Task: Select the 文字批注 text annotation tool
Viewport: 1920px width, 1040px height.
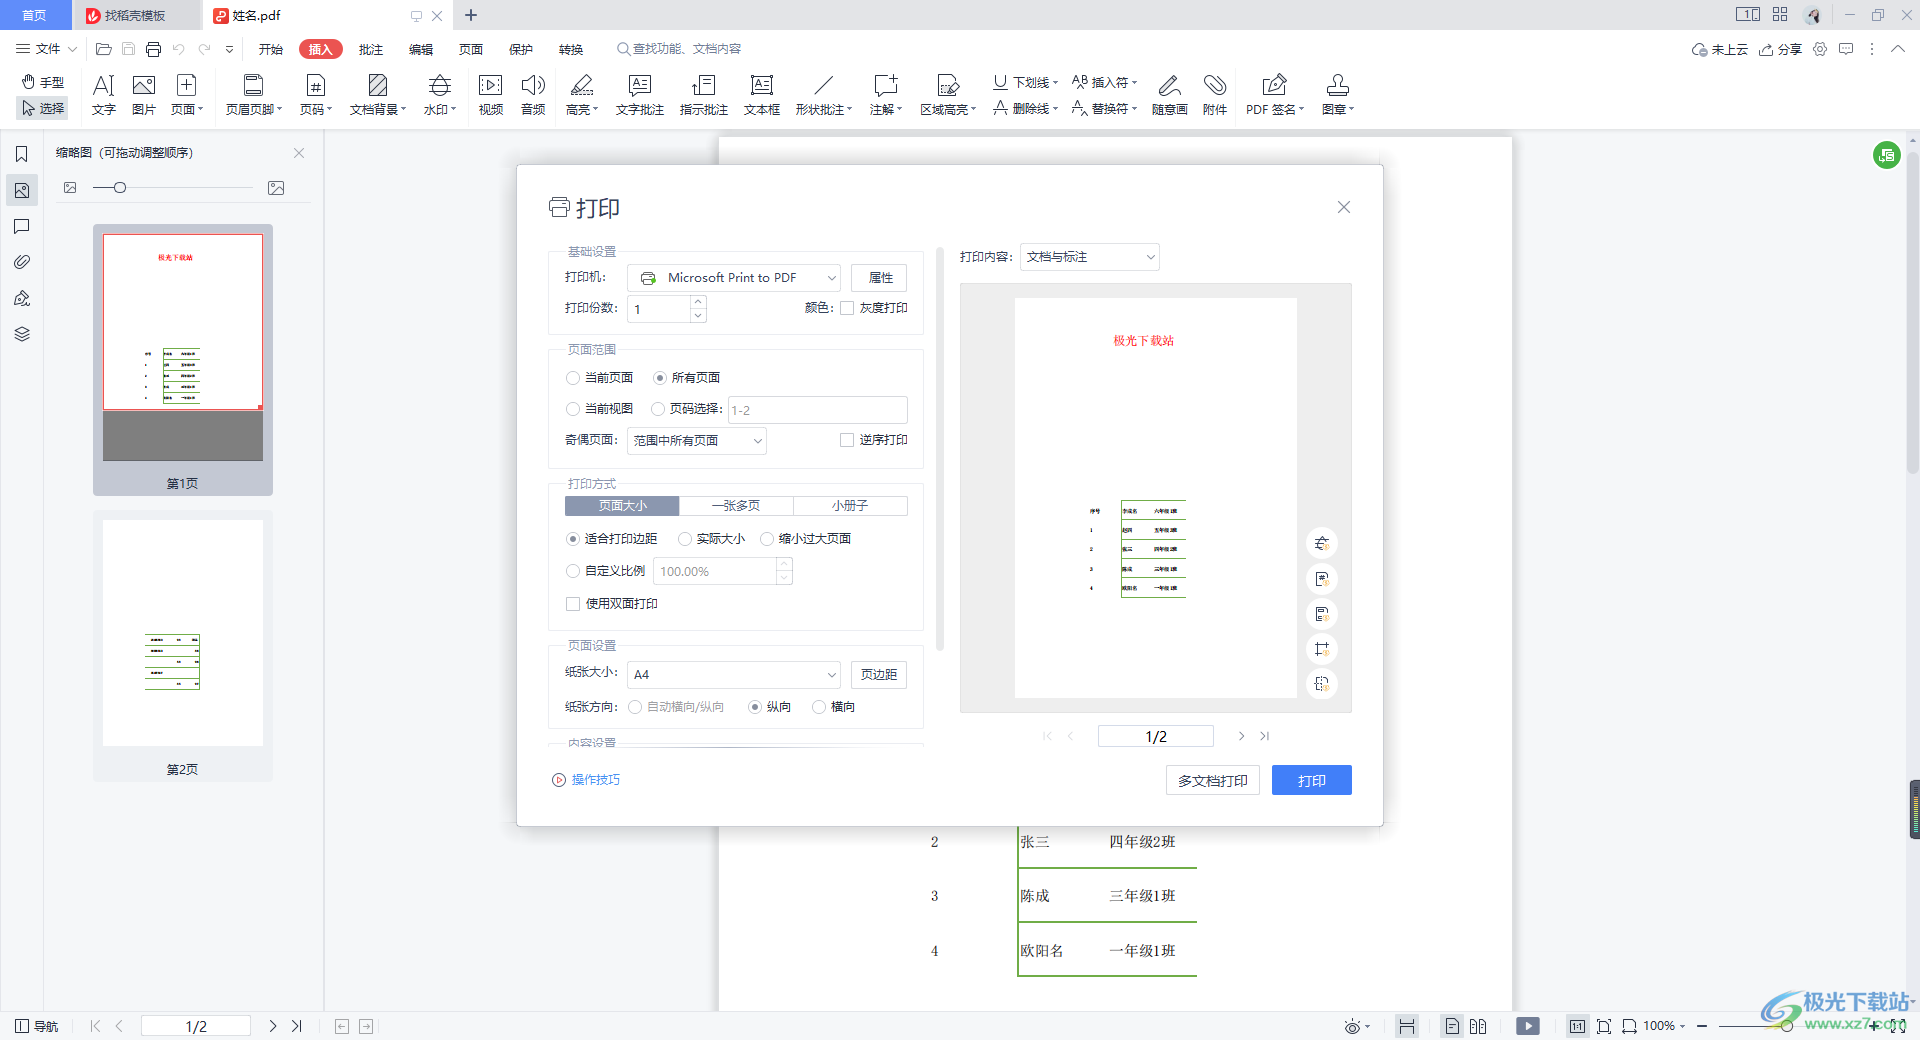Action: pyautogui.click(x=640, y=96)
